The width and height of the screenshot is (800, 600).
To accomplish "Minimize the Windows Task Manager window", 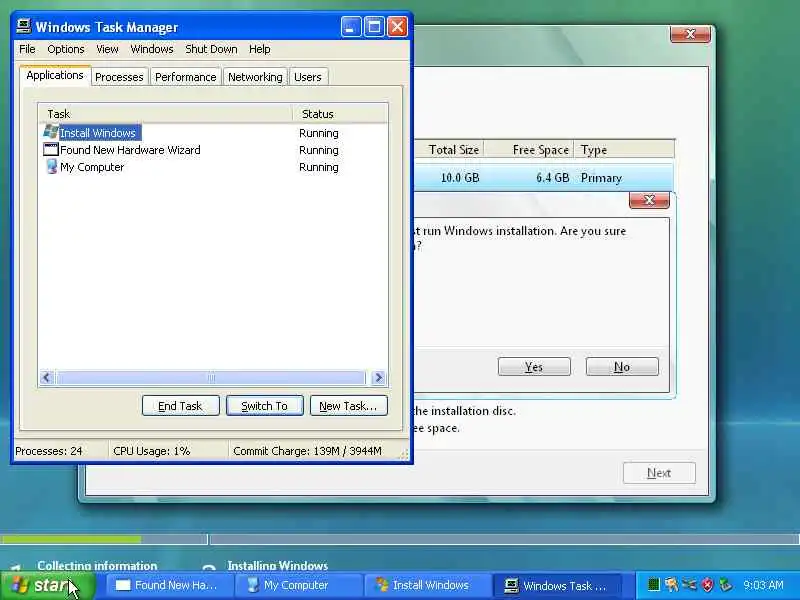I will click(351, 27).
